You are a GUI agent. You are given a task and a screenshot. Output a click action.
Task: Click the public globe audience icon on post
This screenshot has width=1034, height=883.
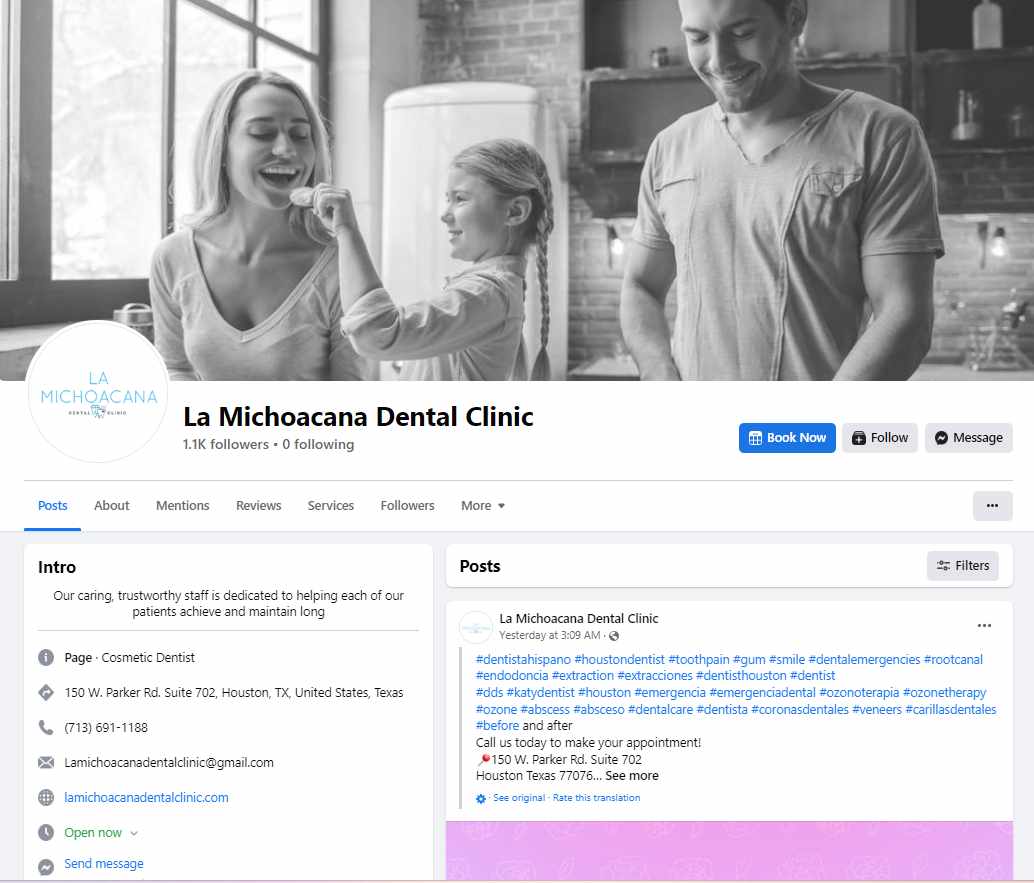(x=614, y=636)
